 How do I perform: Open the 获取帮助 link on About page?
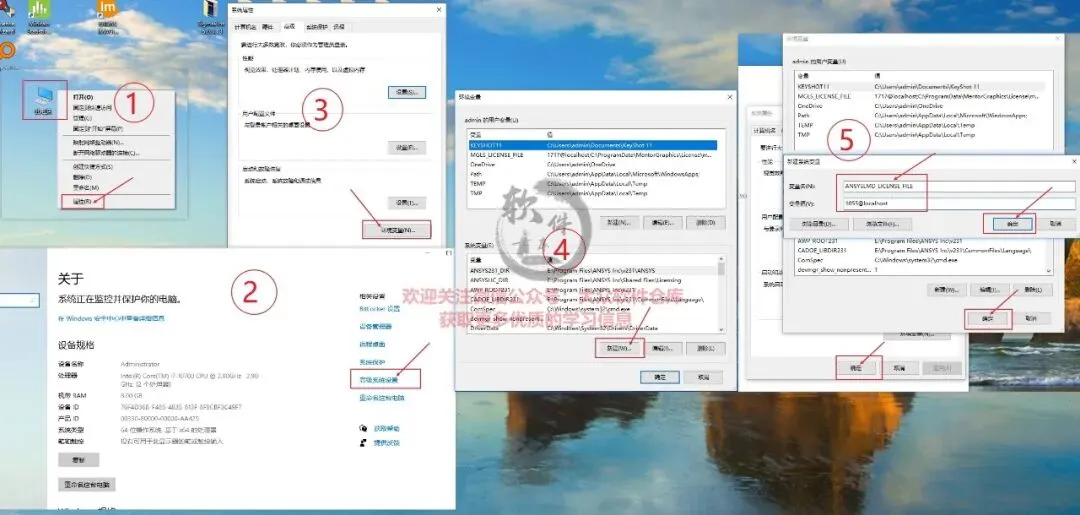coord(386,428)
